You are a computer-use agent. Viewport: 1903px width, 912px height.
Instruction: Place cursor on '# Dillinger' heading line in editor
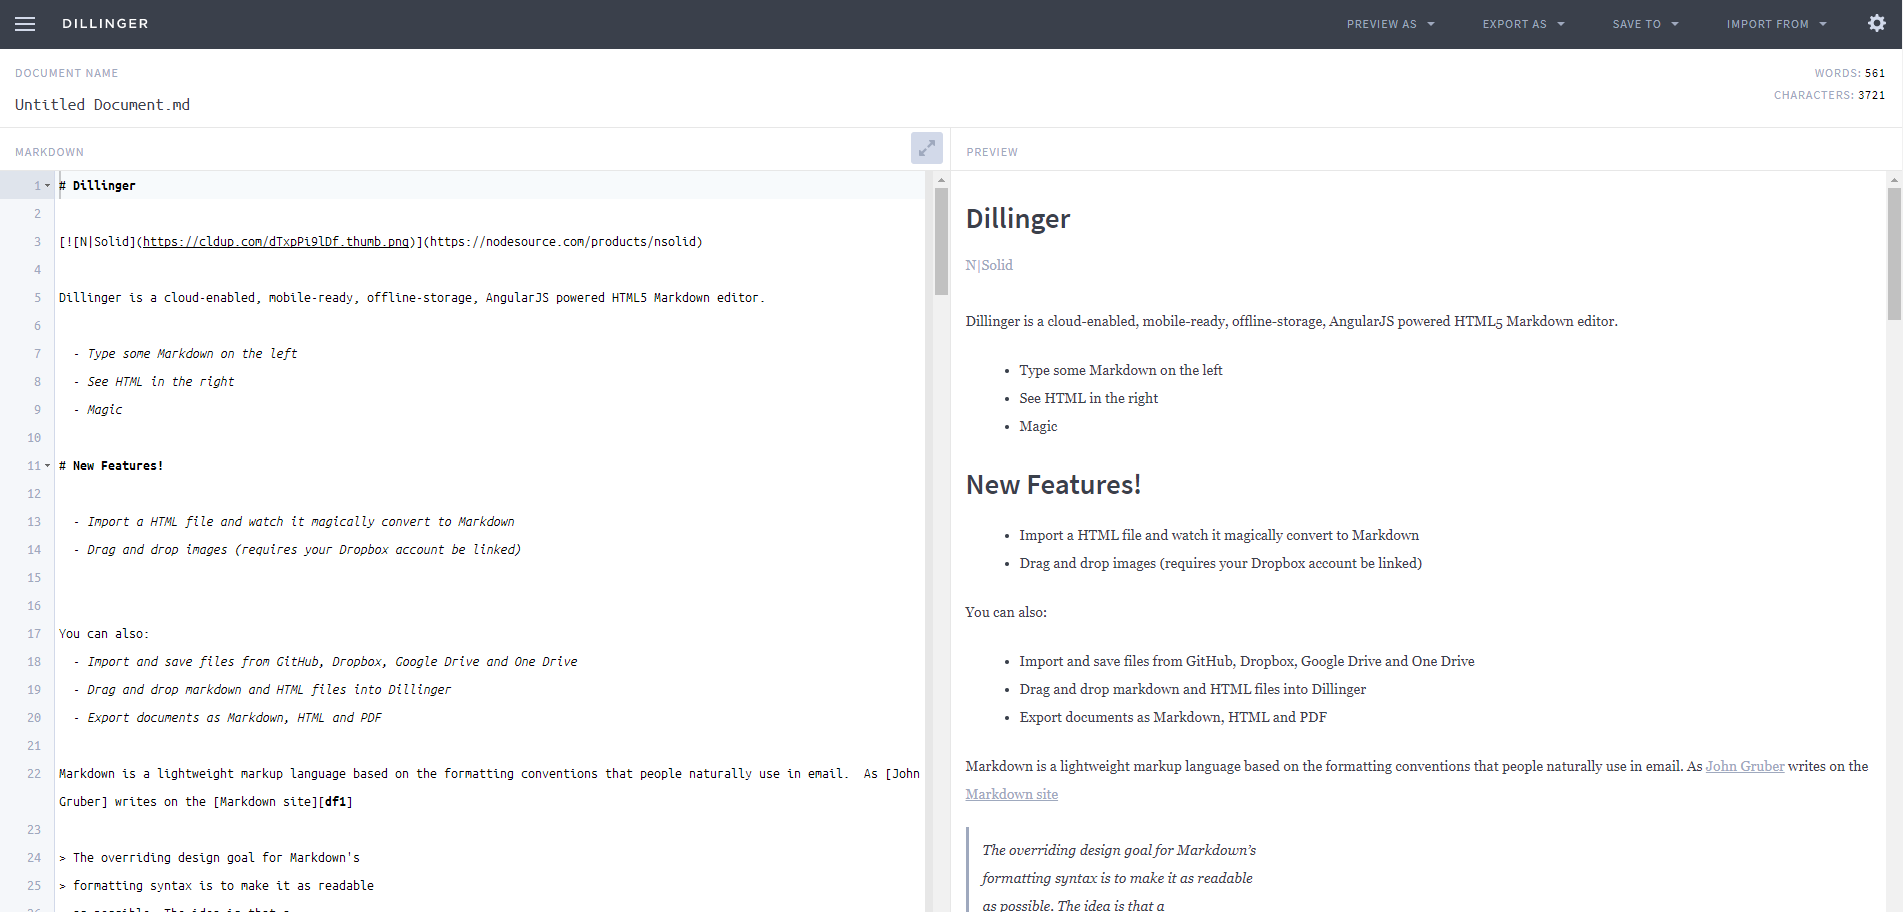[97, 186]
